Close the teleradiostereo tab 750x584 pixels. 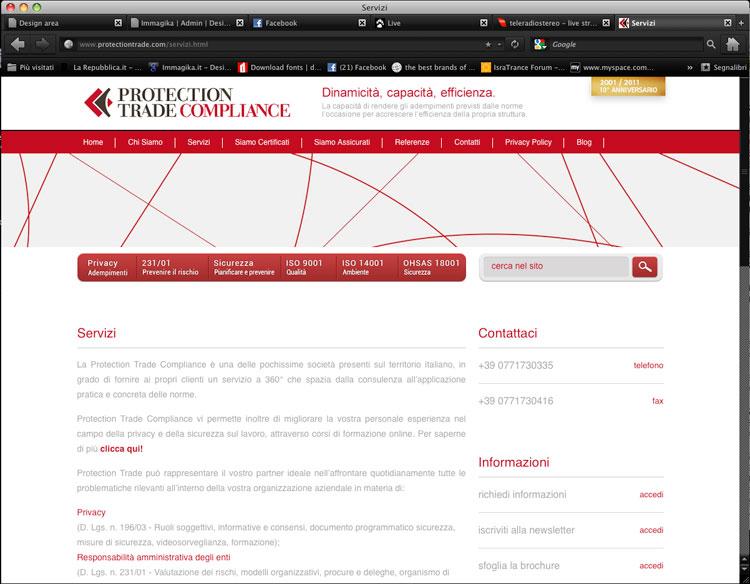click(x=606, y=23)
